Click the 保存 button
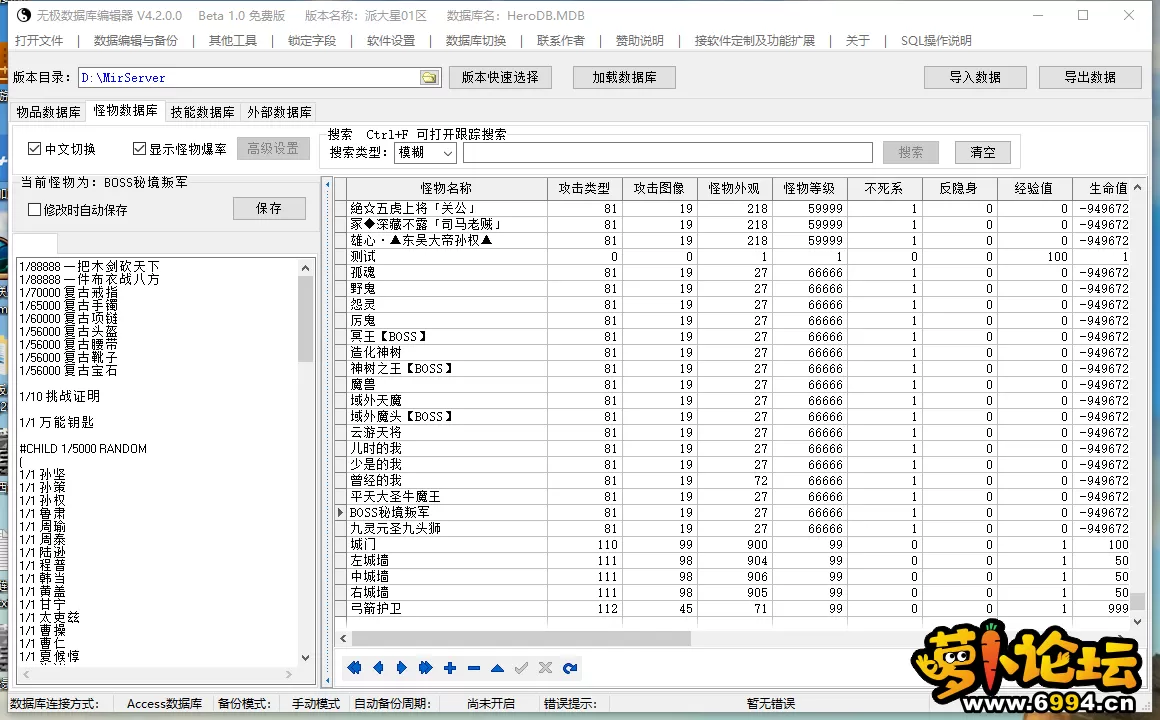1160x720 pixels. pyautogui.click(x=269, y=209)
